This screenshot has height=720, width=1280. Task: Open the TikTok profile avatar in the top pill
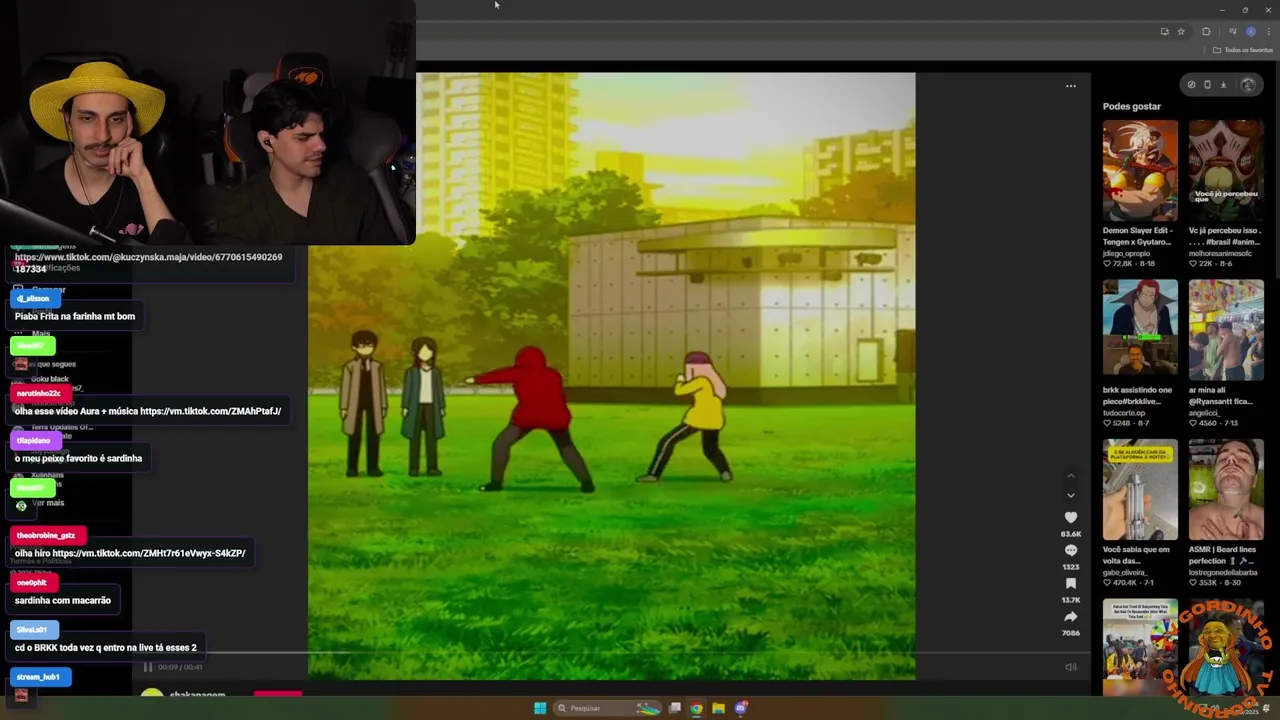click(1247, 85)
